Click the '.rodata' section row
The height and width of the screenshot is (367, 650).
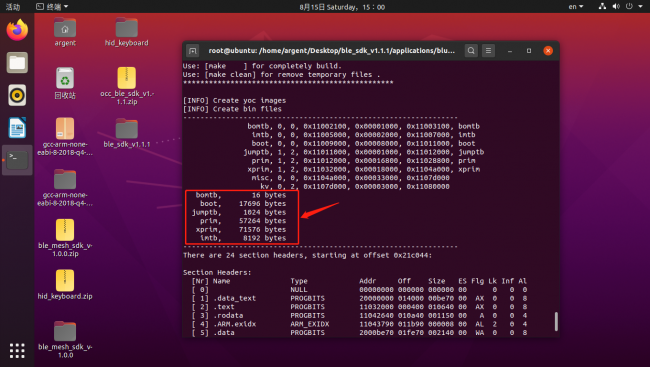tap(359, 316)
